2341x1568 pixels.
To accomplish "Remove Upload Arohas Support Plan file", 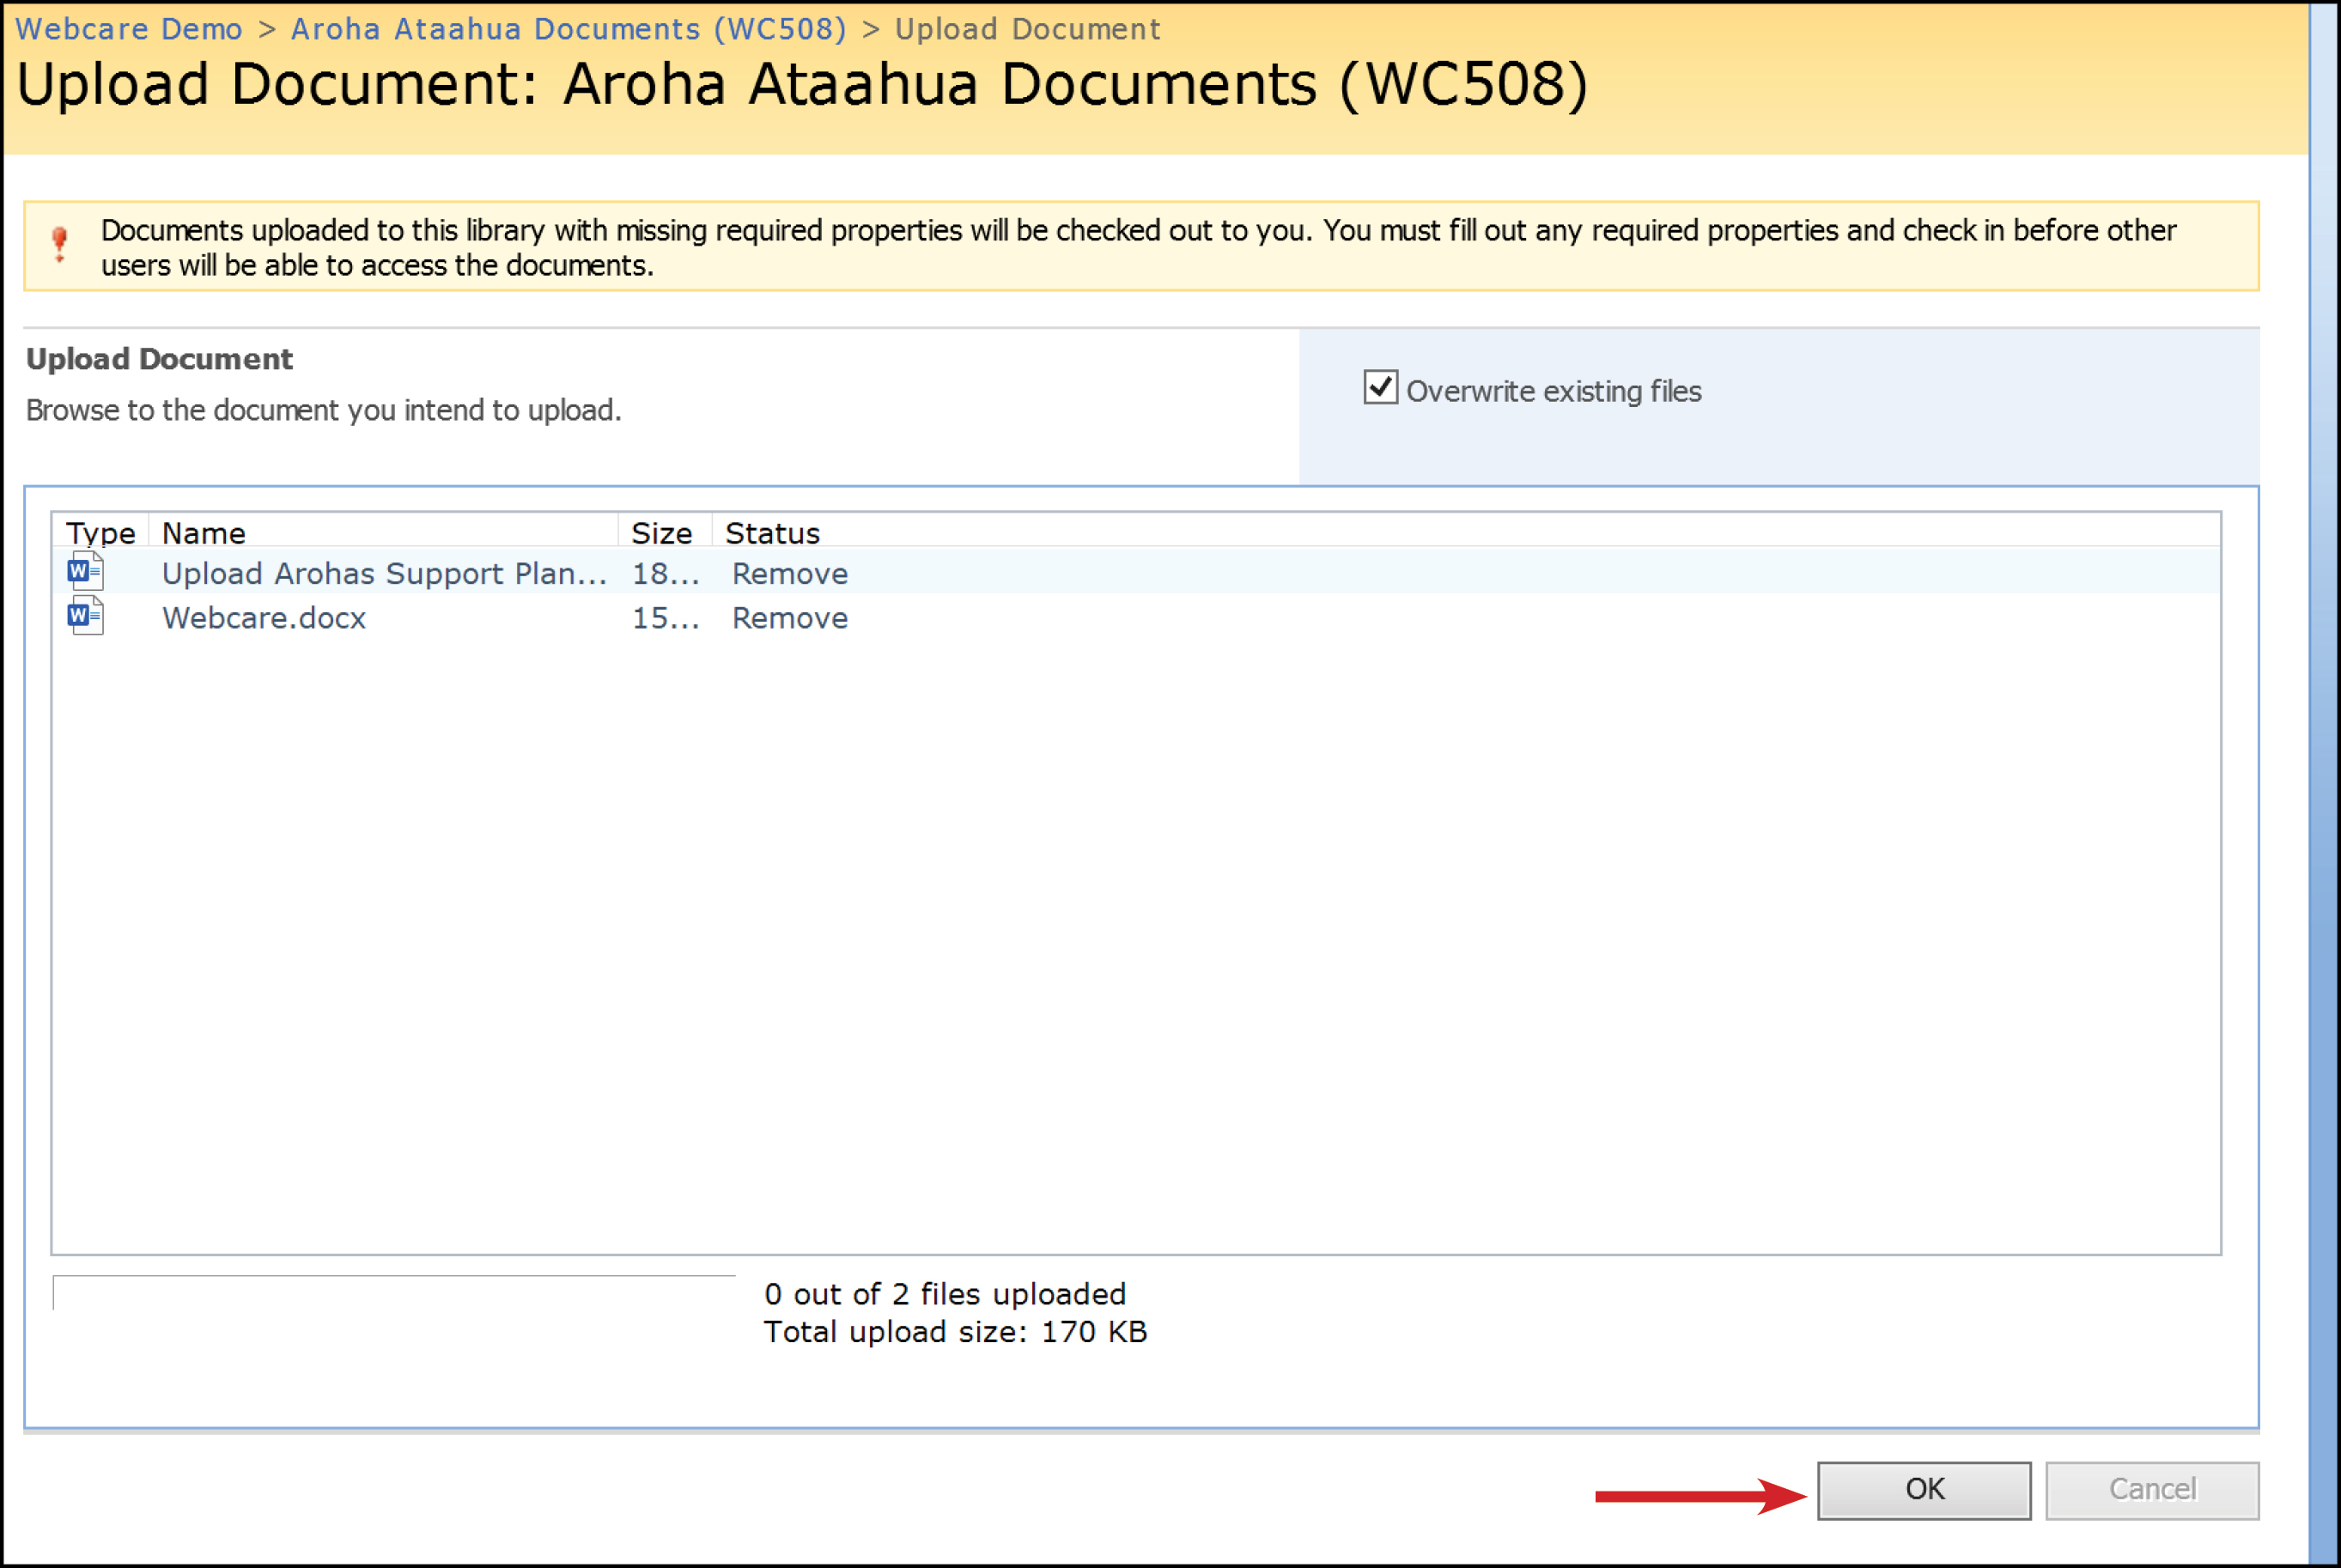I will 790,574.
